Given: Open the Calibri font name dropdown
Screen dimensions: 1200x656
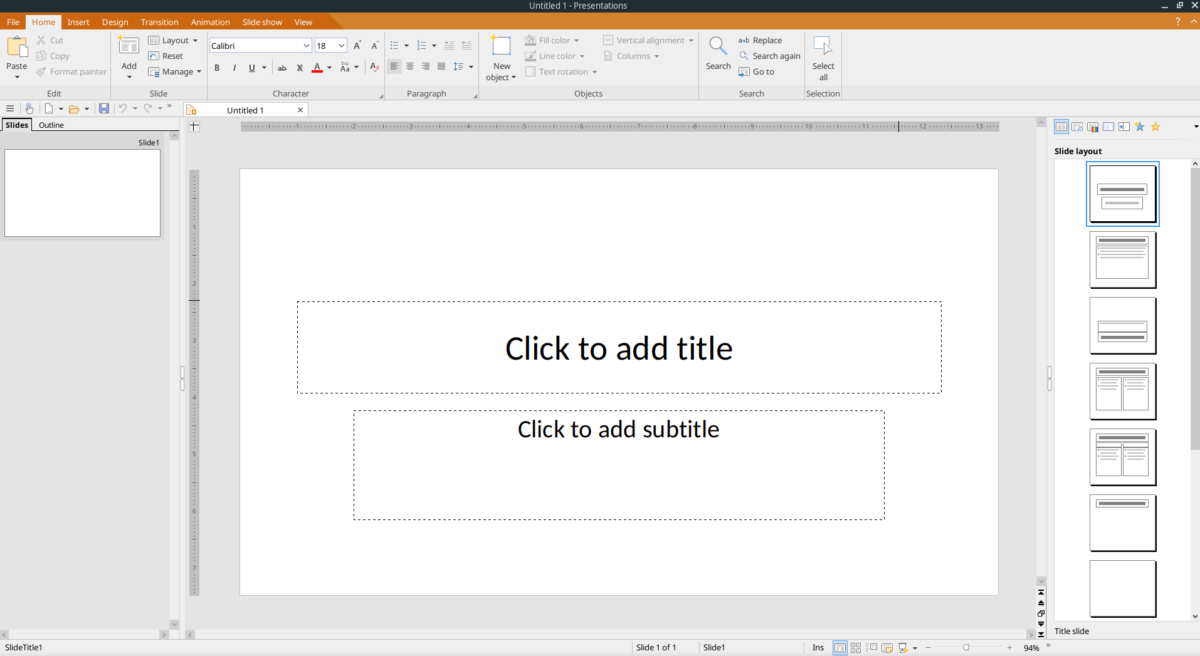Looking at the screenshot, I should coord(306,45).
